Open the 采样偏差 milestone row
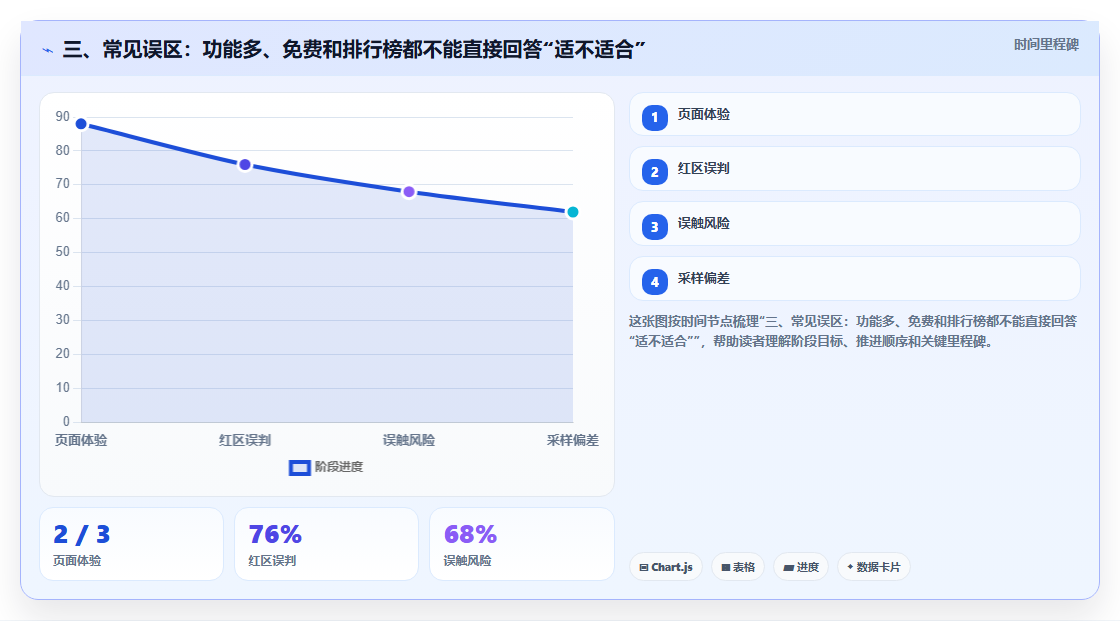1120x621 pixels. point(854,279)
